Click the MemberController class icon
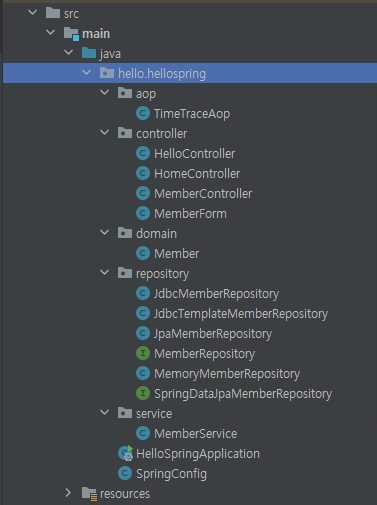This screenshot has height=505, width=377. [143, 193]
